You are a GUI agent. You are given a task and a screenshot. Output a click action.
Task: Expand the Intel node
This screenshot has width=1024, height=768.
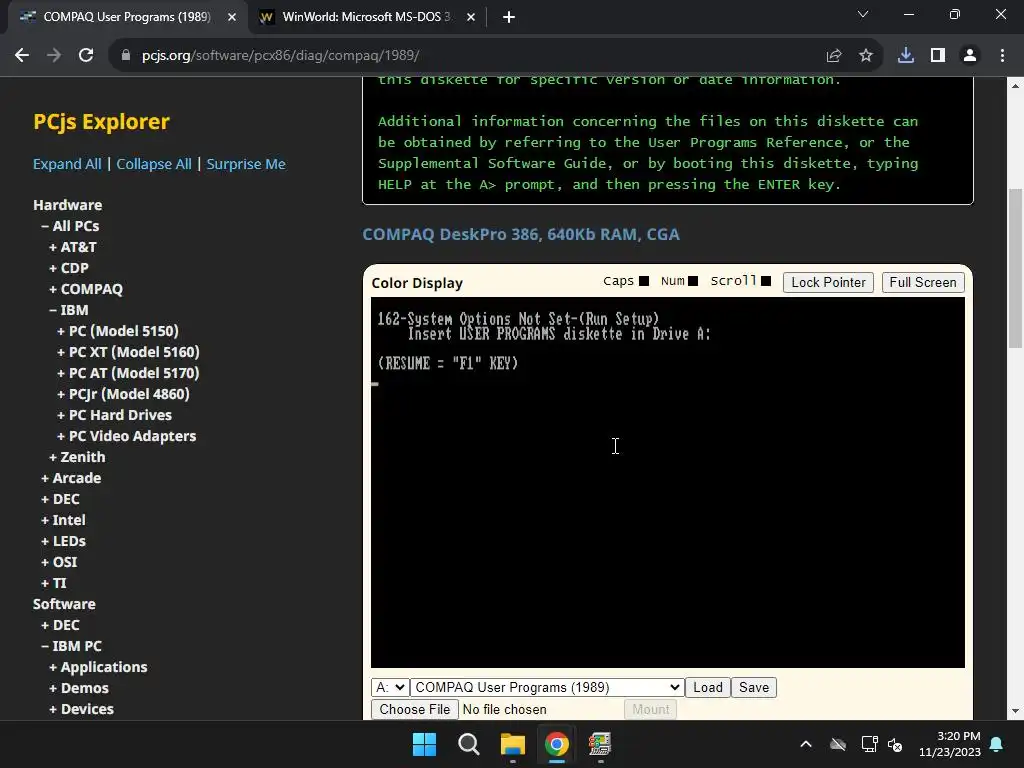click(63, 520)
